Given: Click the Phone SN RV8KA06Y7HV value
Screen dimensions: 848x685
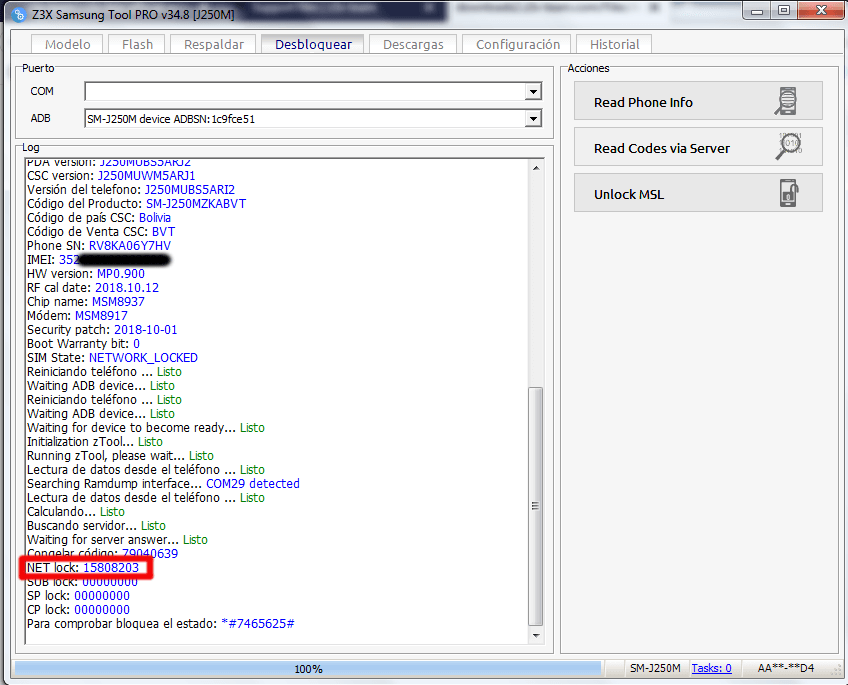Looking at the screenshot, I should point(130,246).
